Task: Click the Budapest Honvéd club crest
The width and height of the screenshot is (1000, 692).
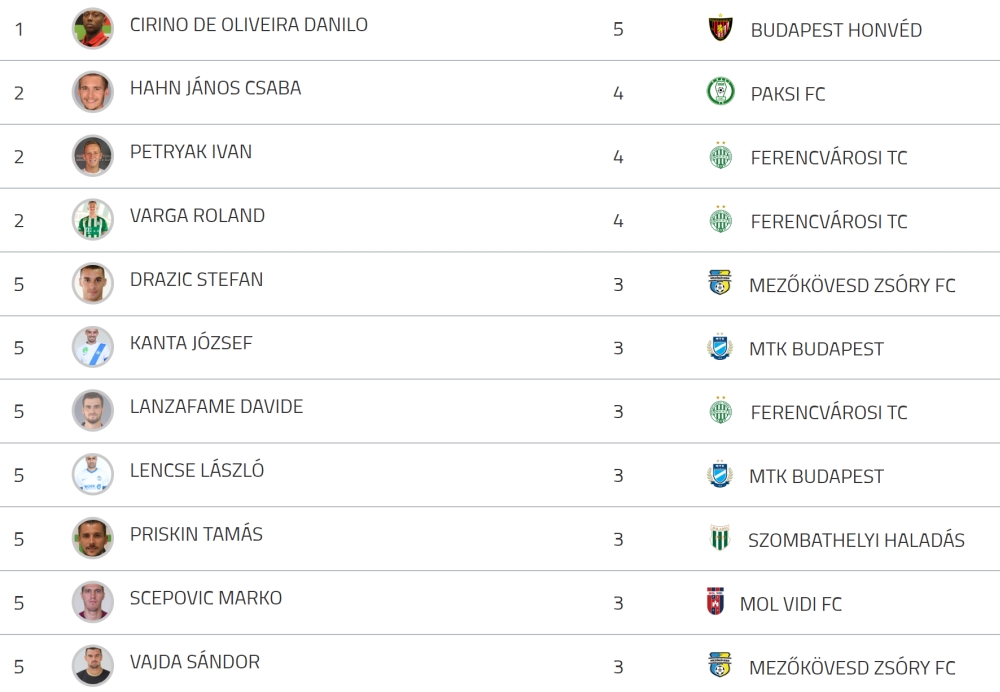Action: click(x=720, y=29)
